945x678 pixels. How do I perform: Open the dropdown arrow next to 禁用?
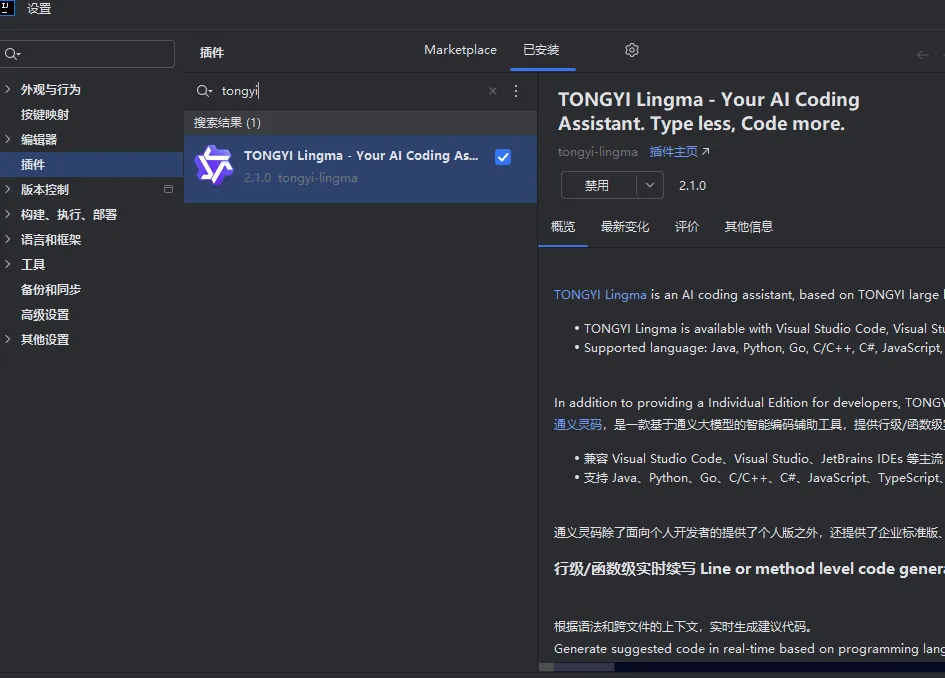[x=650, y=185]
